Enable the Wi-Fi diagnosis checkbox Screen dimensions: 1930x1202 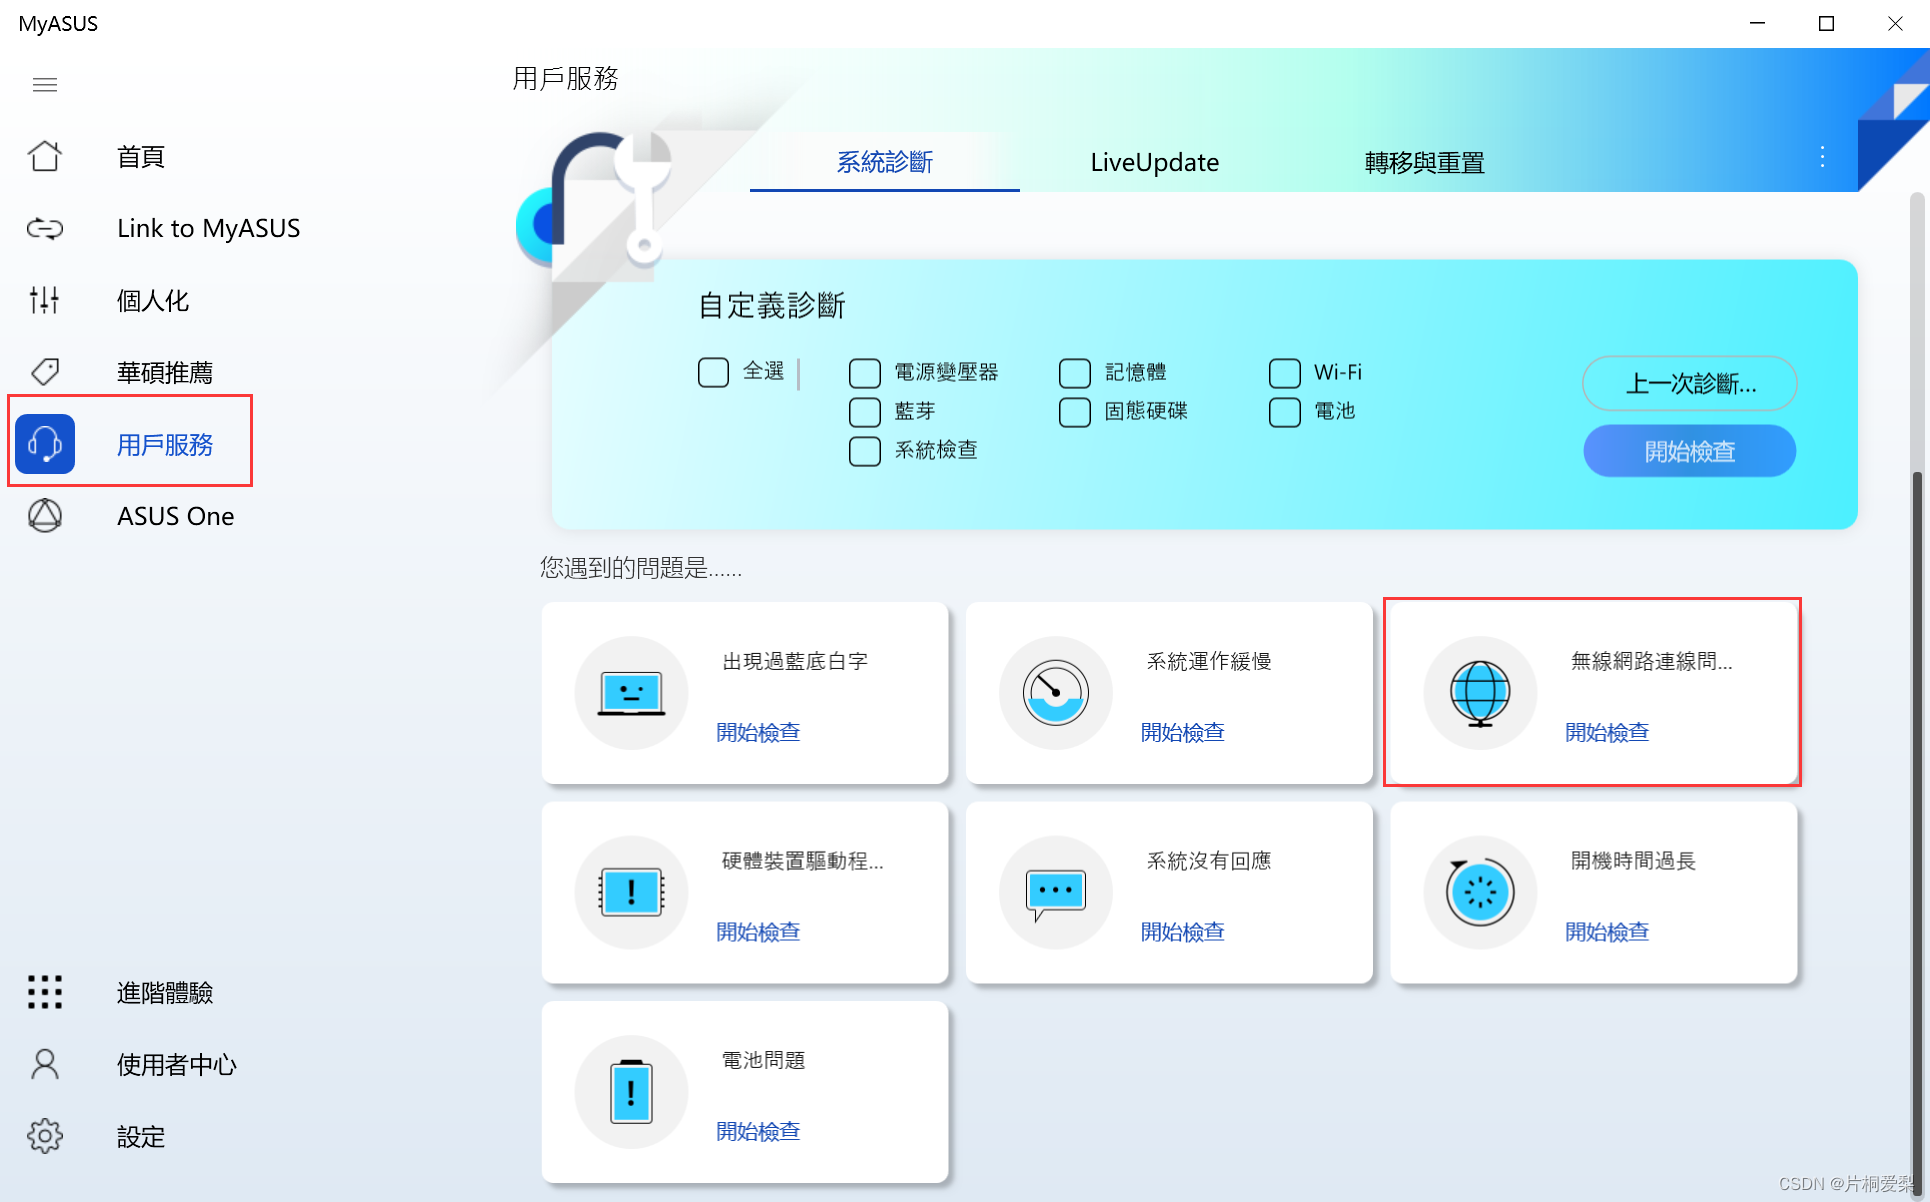1284,373
